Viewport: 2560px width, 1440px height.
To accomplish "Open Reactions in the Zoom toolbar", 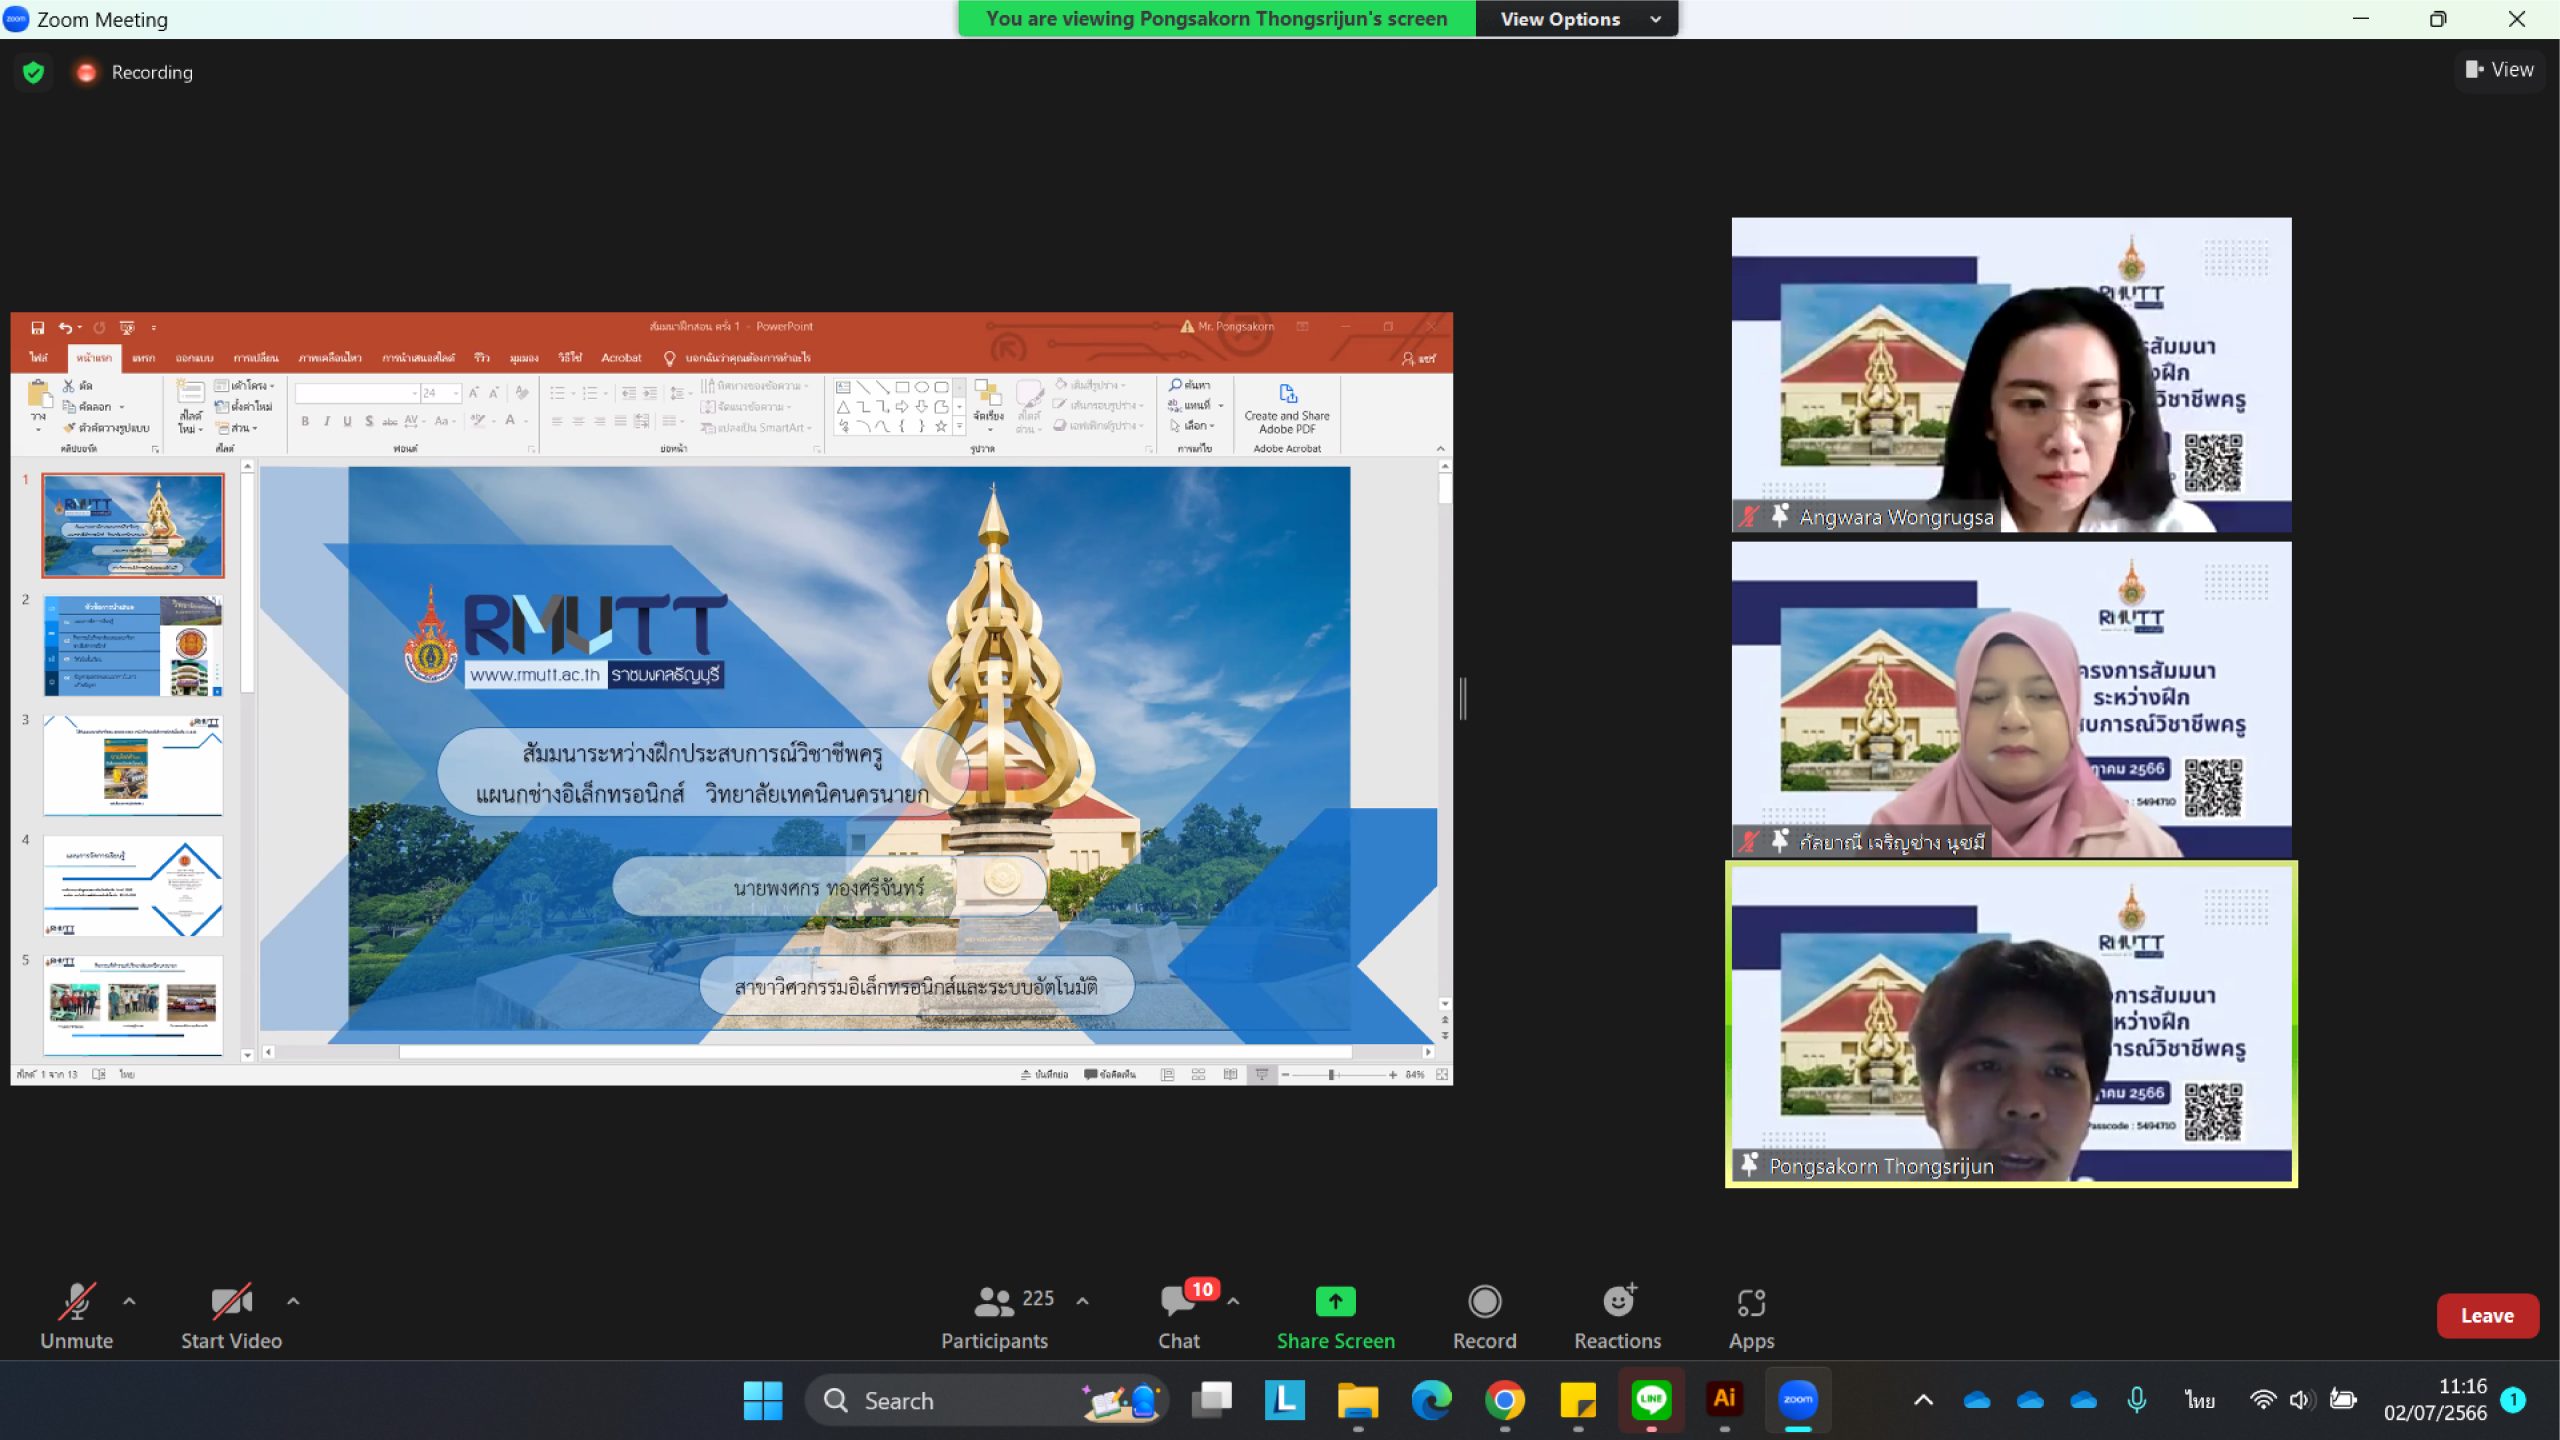I will [1617, 1316].
